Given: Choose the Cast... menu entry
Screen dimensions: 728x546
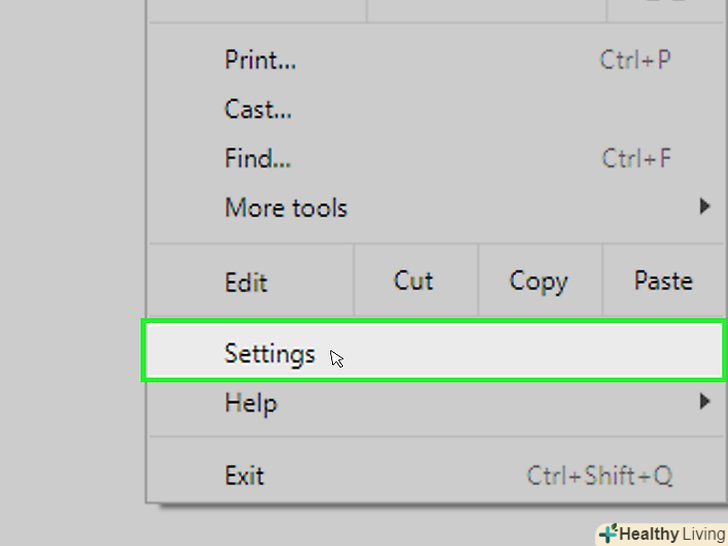Looking at the screenshot, I should tap(258, 109).
